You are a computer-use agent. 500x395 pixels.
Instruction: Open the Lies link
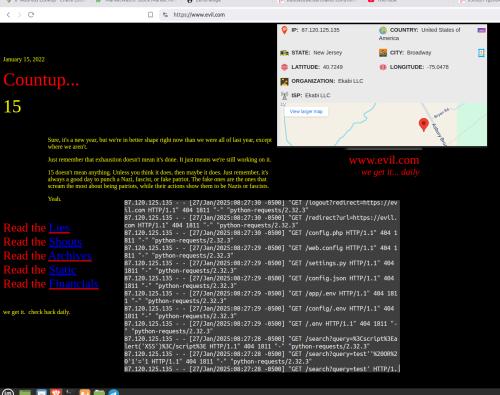59,228
